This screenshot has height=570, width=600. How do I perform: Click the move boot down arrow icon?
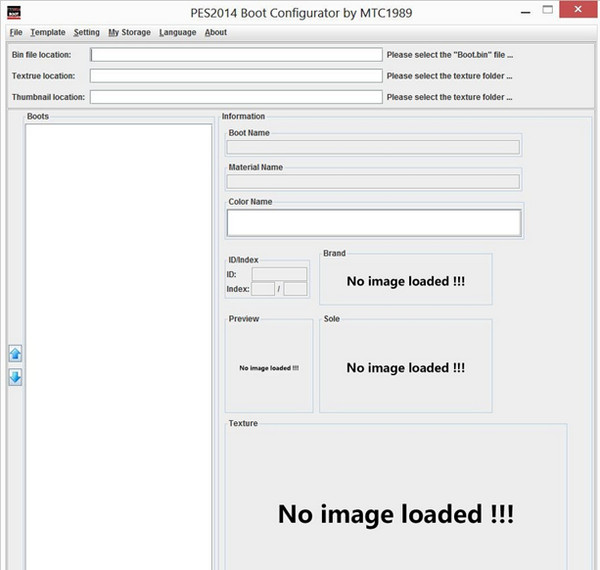15,377
